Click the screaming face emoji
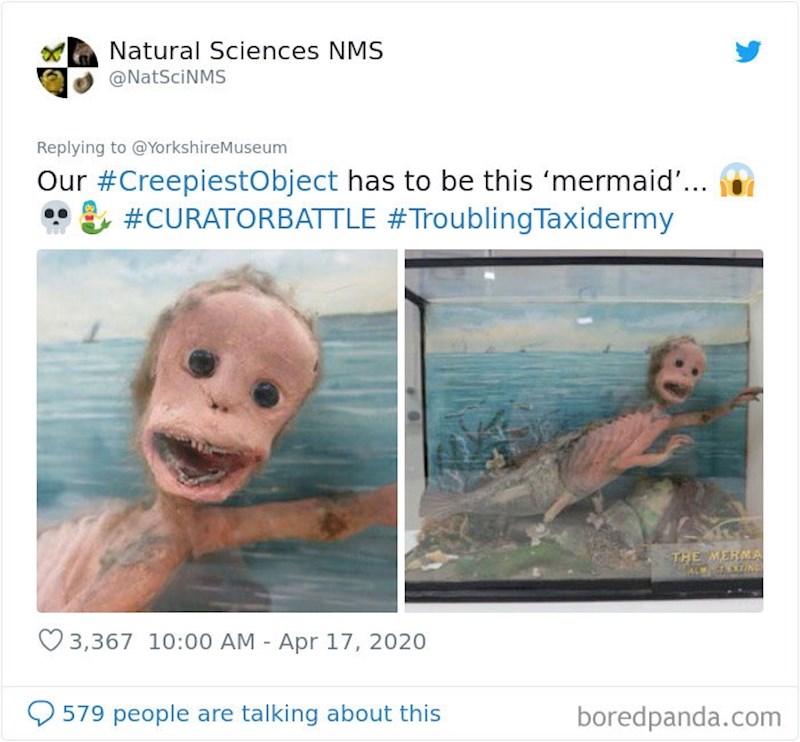The width and height of the screenshot is (800, 742). 737,181
